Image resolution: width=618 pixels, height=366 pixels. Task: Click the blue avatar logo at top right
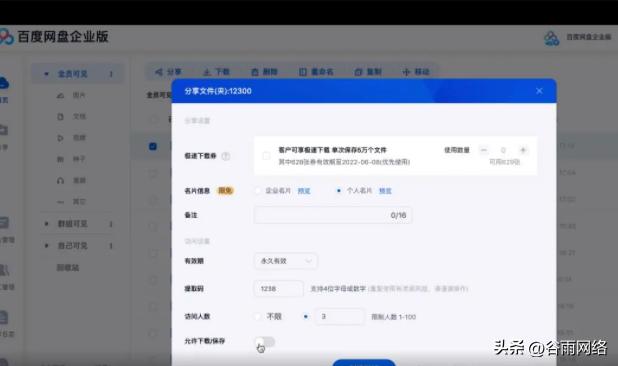pos(551,38)
